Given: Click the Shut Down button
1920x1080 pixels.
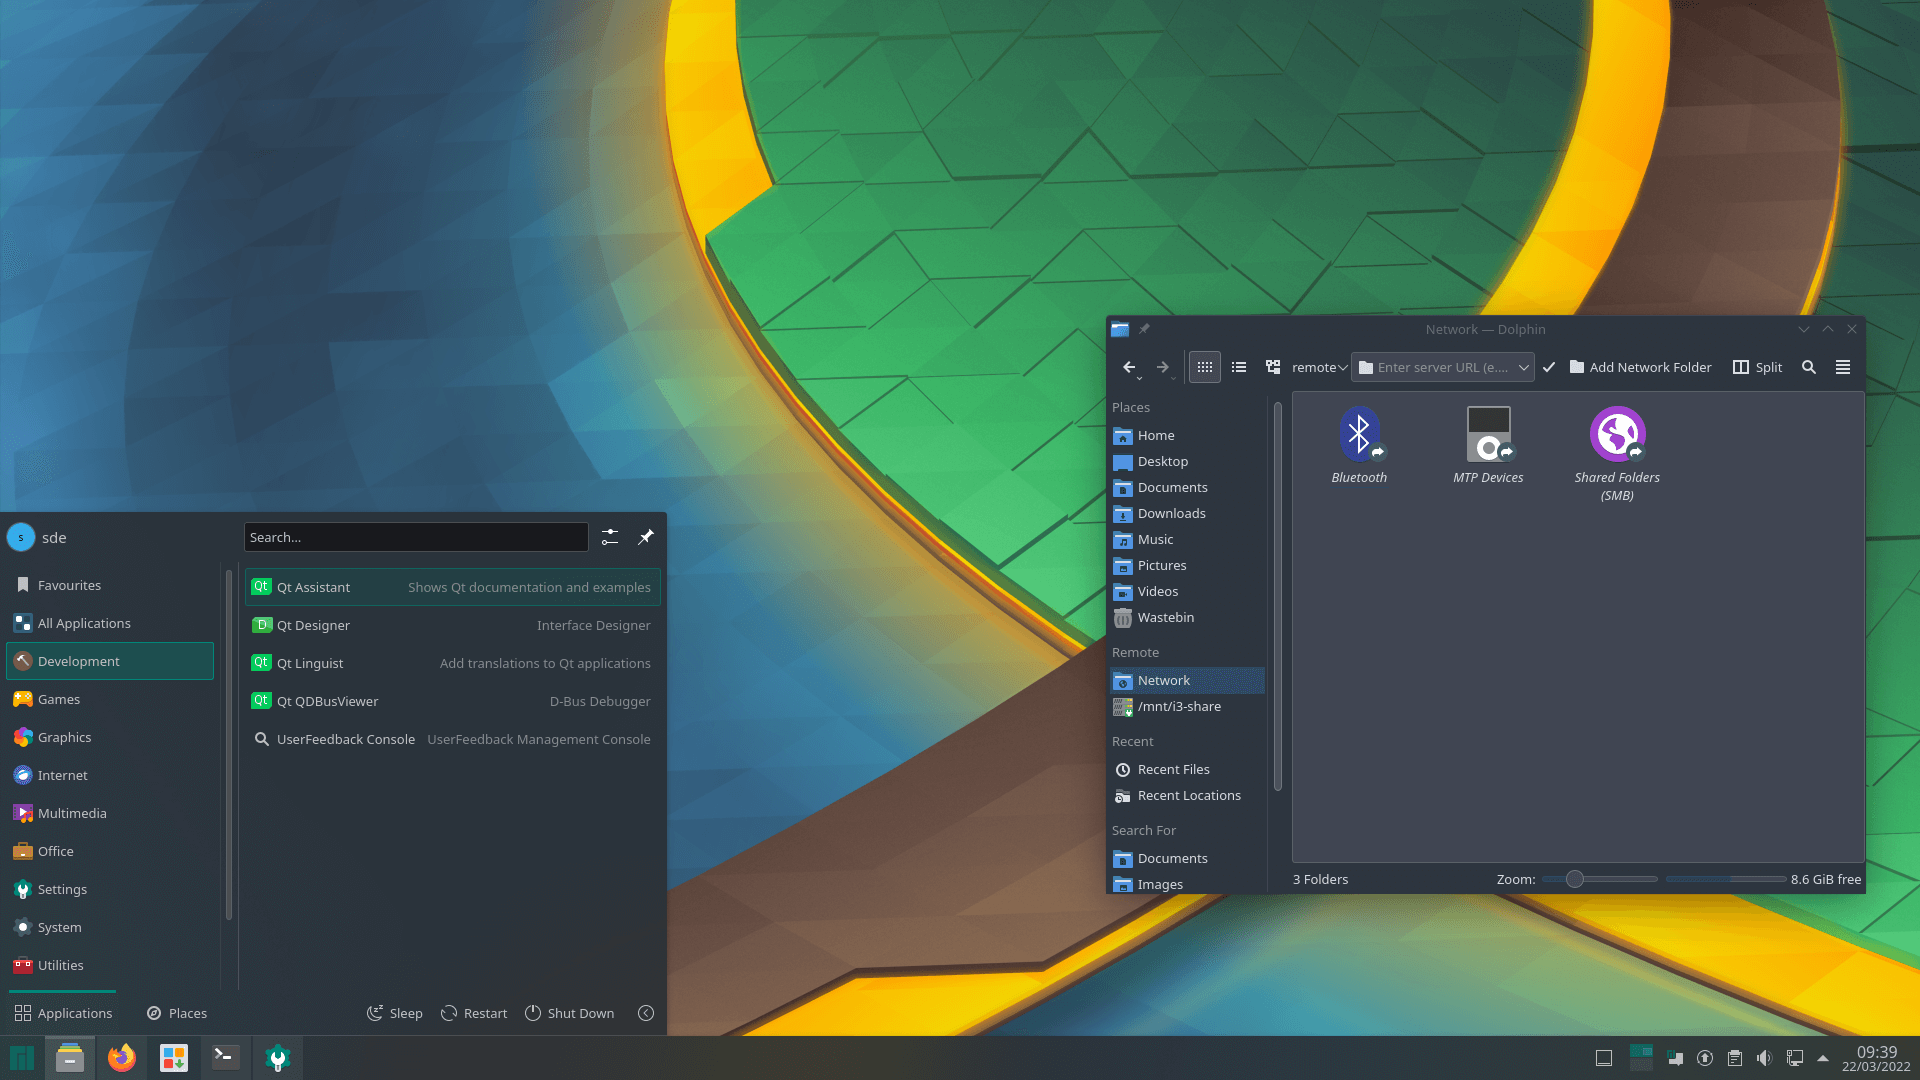Looking at the screenshot, I should tap(570, 1013).
